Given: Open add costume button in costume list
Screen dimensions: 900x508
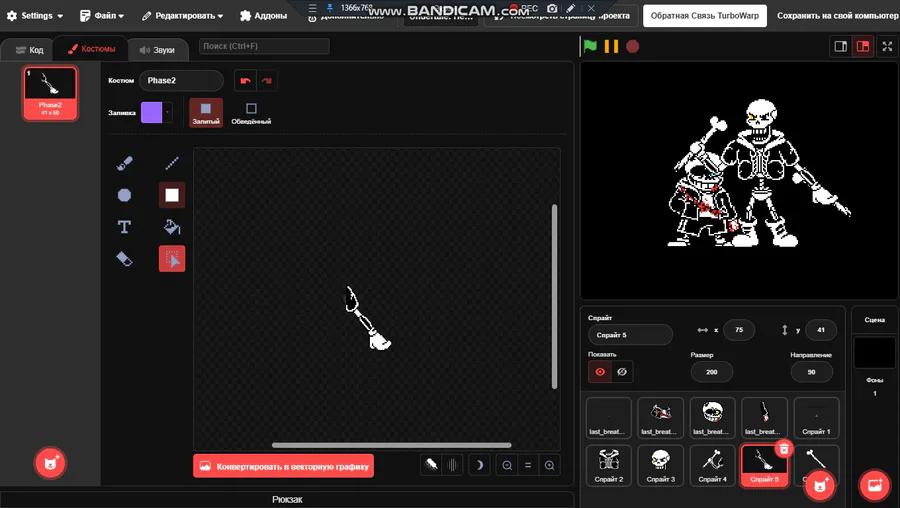Looking at the screenshot, I should click(51, 463).
